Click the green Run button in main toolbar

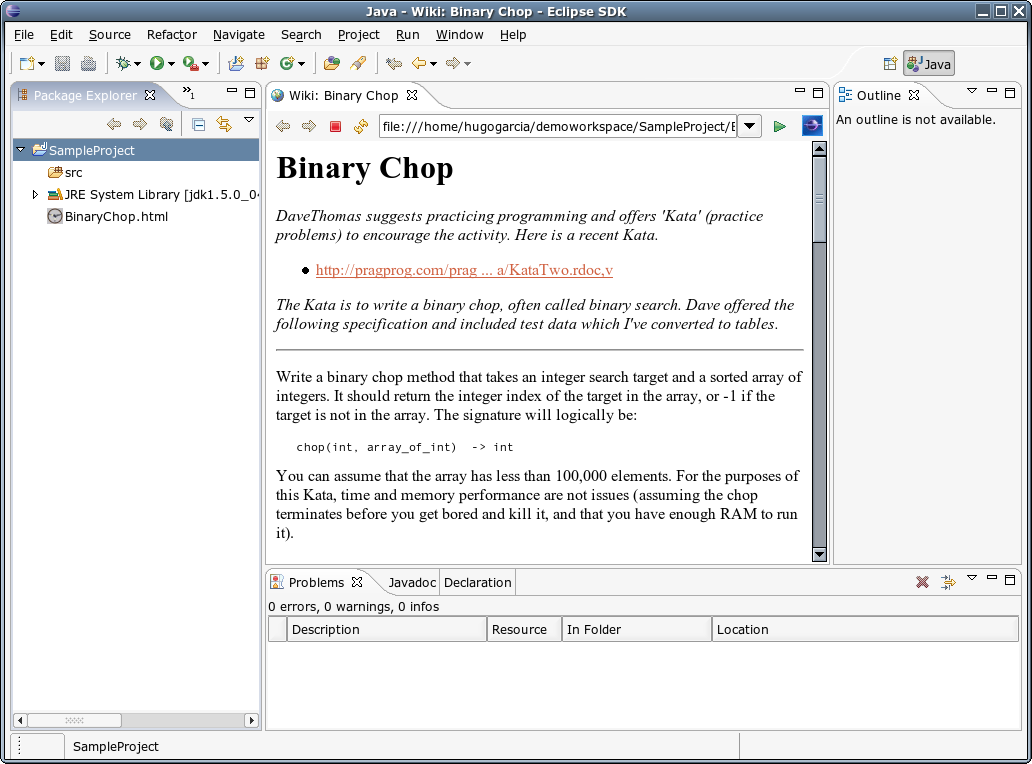(157, 64)
